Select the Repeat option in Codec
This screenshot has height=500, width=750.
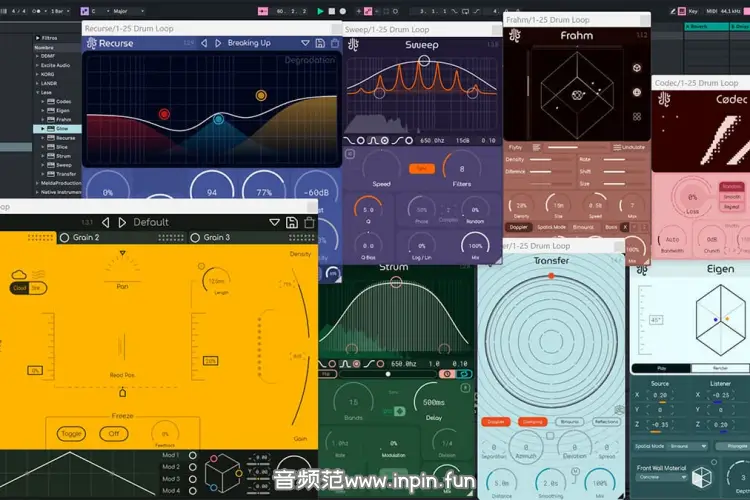pyautogui.click(x=731, y=207)
